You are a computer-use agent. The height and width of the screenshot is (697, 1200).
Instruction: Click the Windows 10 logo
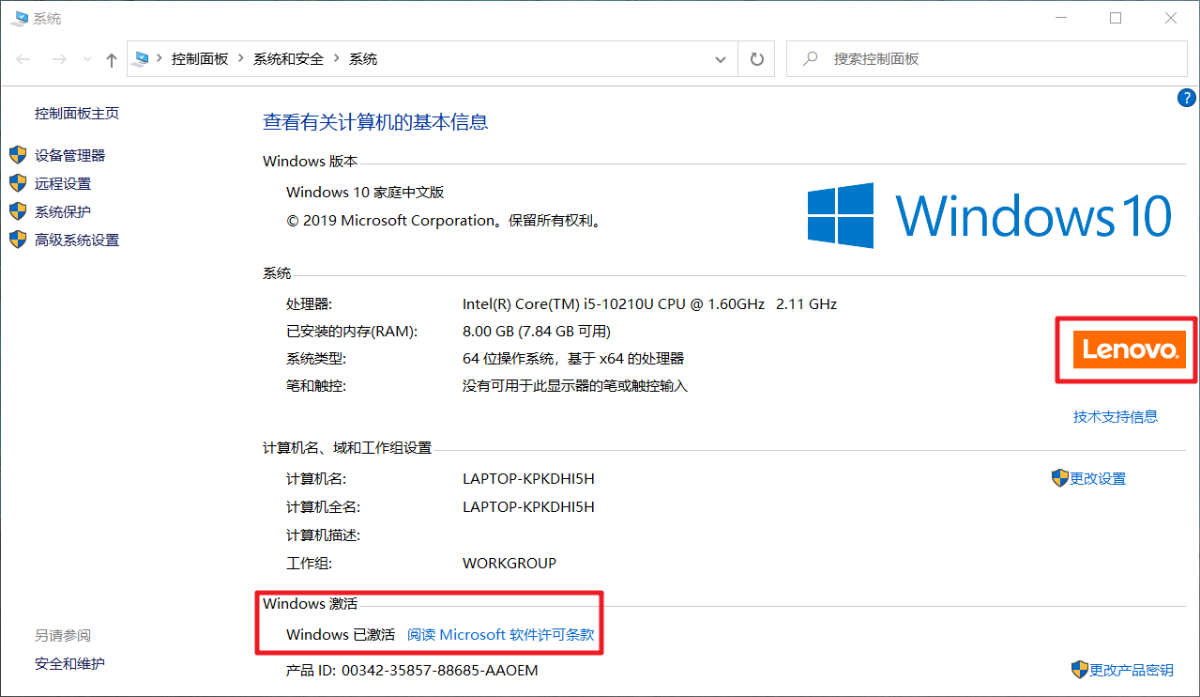tap(990, 215)
